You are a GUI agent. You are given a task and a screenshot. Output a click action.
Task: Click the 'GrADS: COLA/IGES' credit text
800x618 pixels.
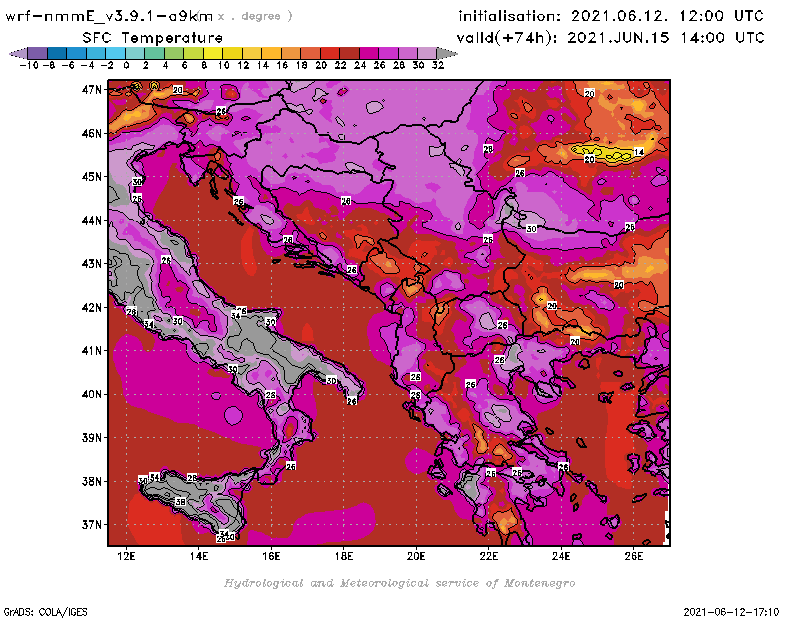(x=46, y=612)
